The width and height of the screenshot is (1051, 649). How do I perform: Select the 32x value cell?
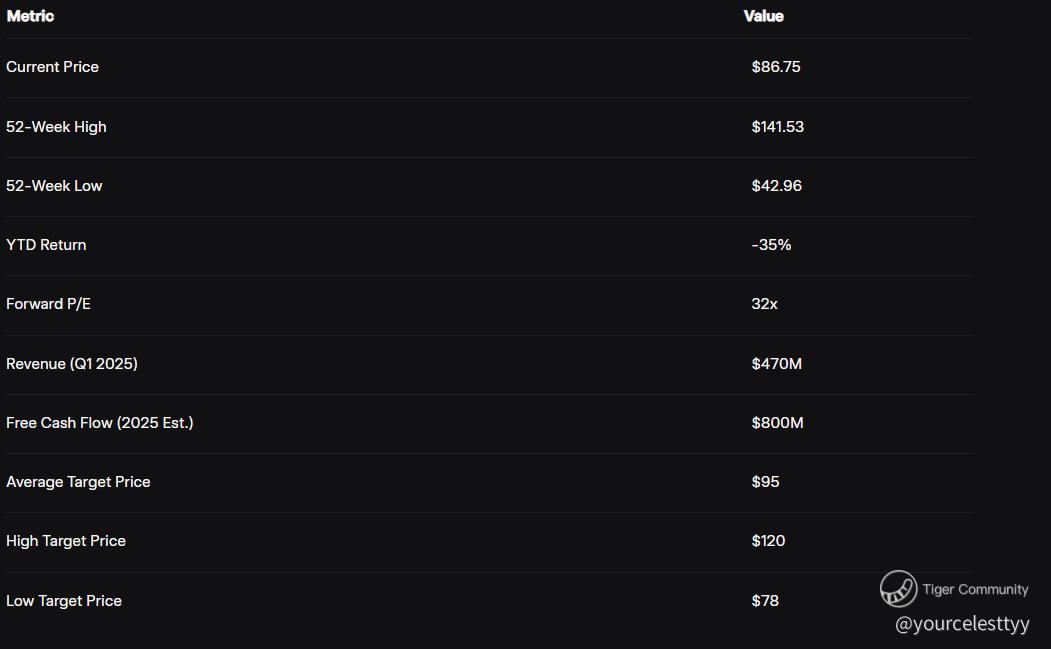point(764,304)
